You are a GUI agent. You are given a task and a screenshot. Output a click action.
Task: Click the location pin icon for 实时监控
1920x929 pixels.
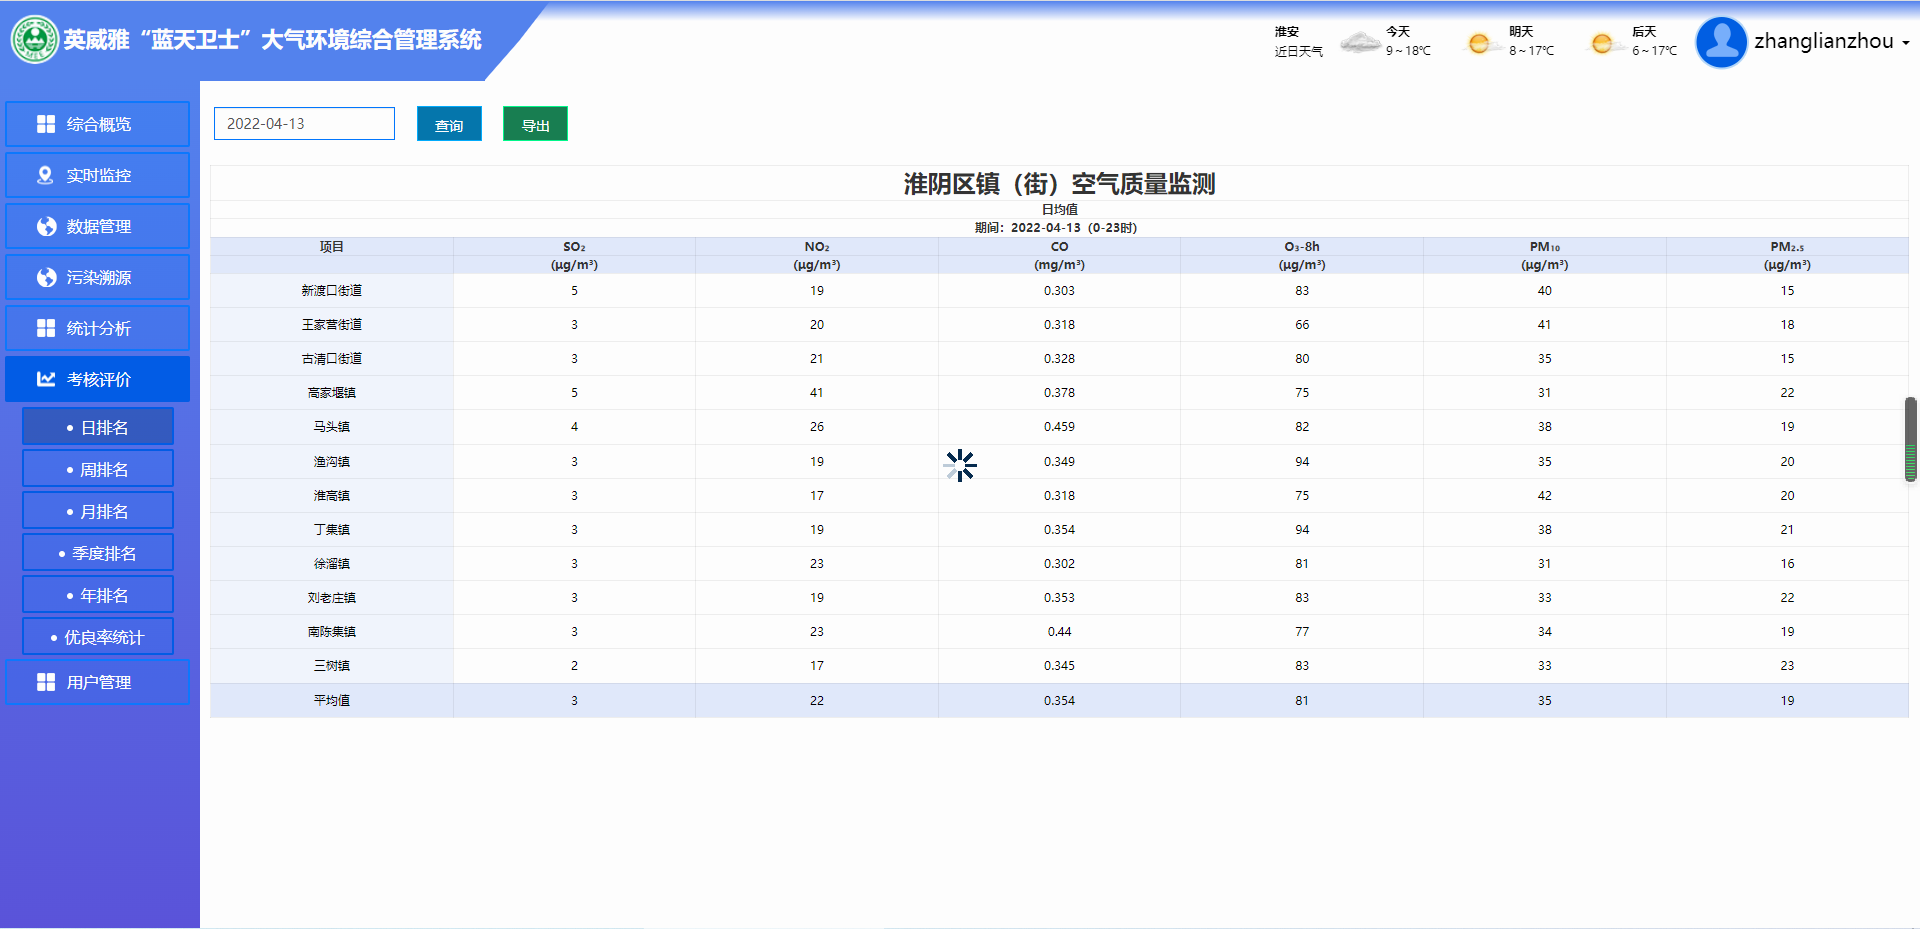[45, 175]
